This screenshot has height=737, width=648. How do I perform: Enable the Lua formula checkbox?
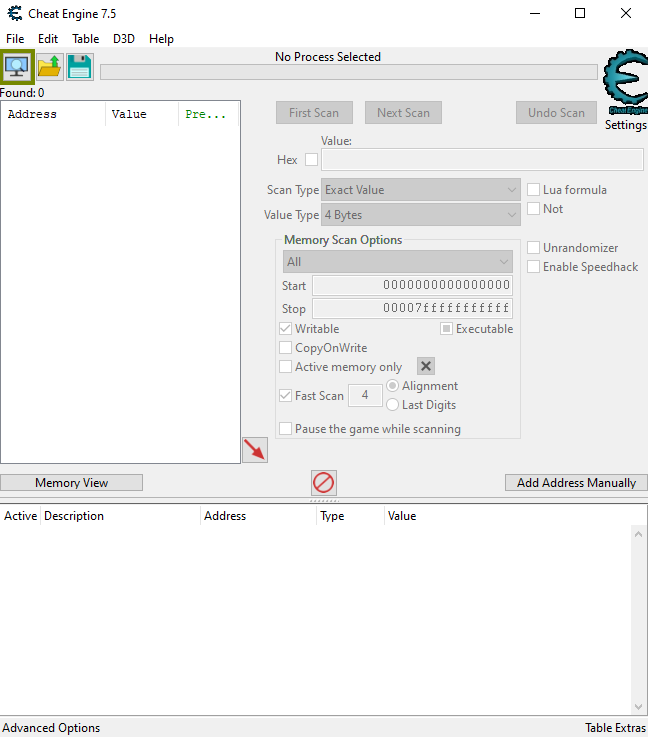point(533,189)
